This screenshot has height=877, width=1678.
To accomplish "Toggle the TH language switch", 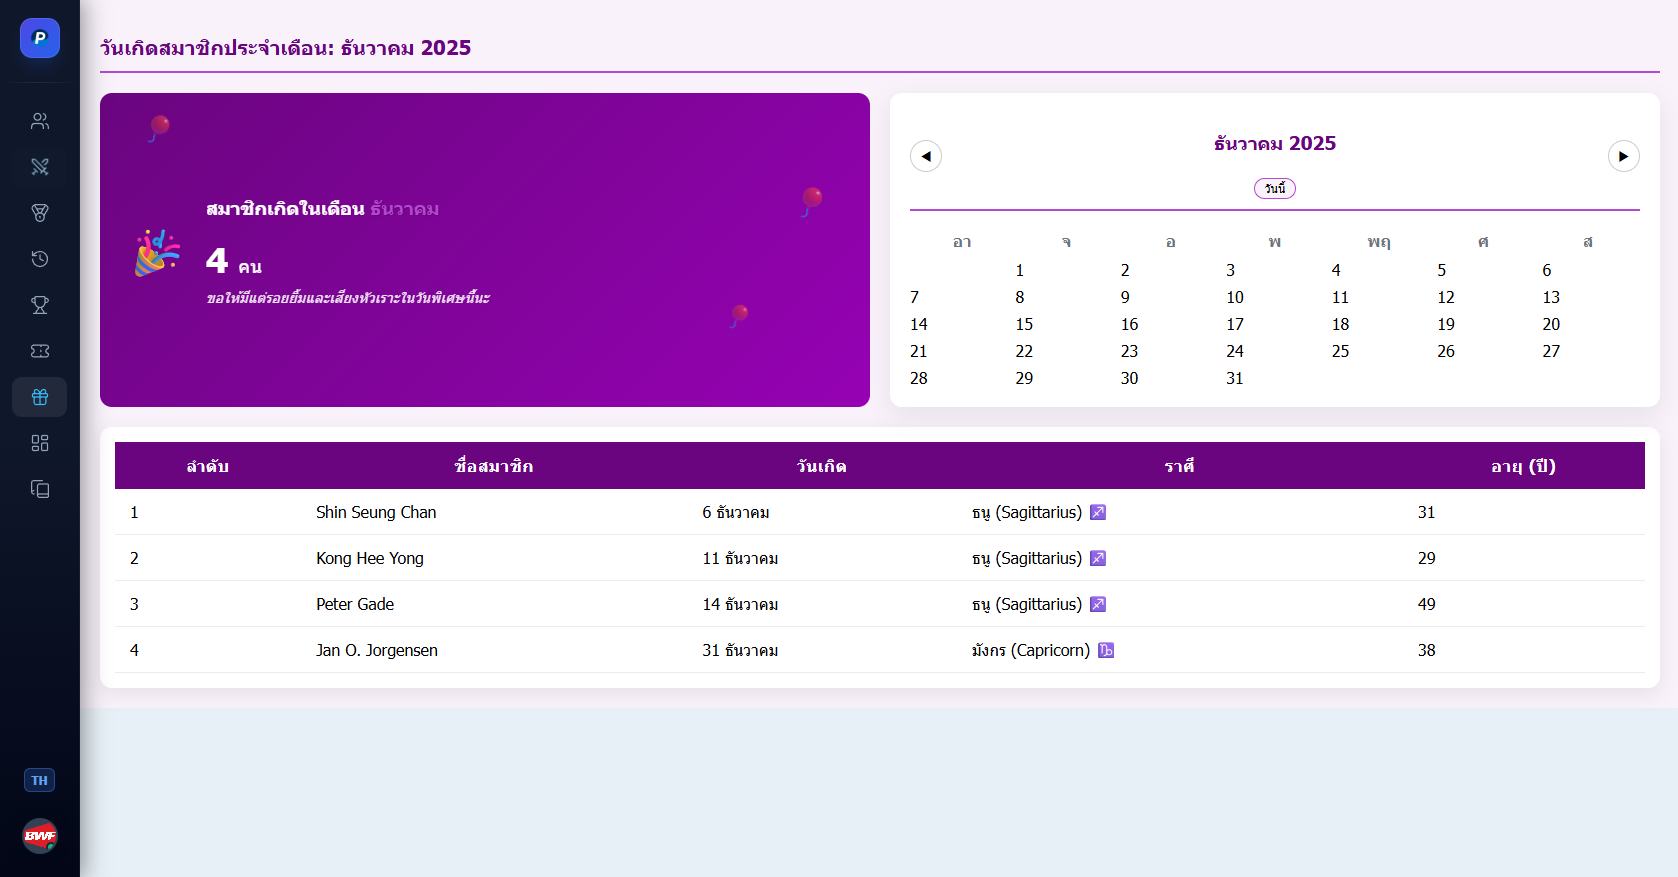I will (x=39, y=780).
